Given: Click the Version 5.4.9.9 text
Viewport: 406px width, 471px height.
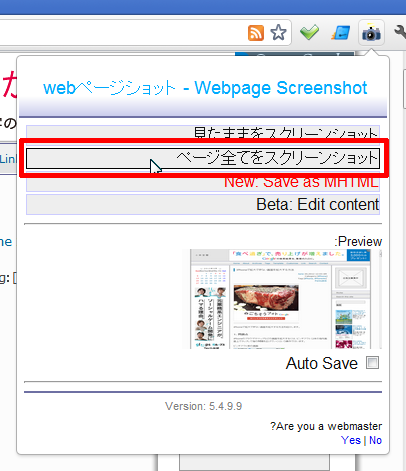Looking at the screenshot, I should [203, 406].
